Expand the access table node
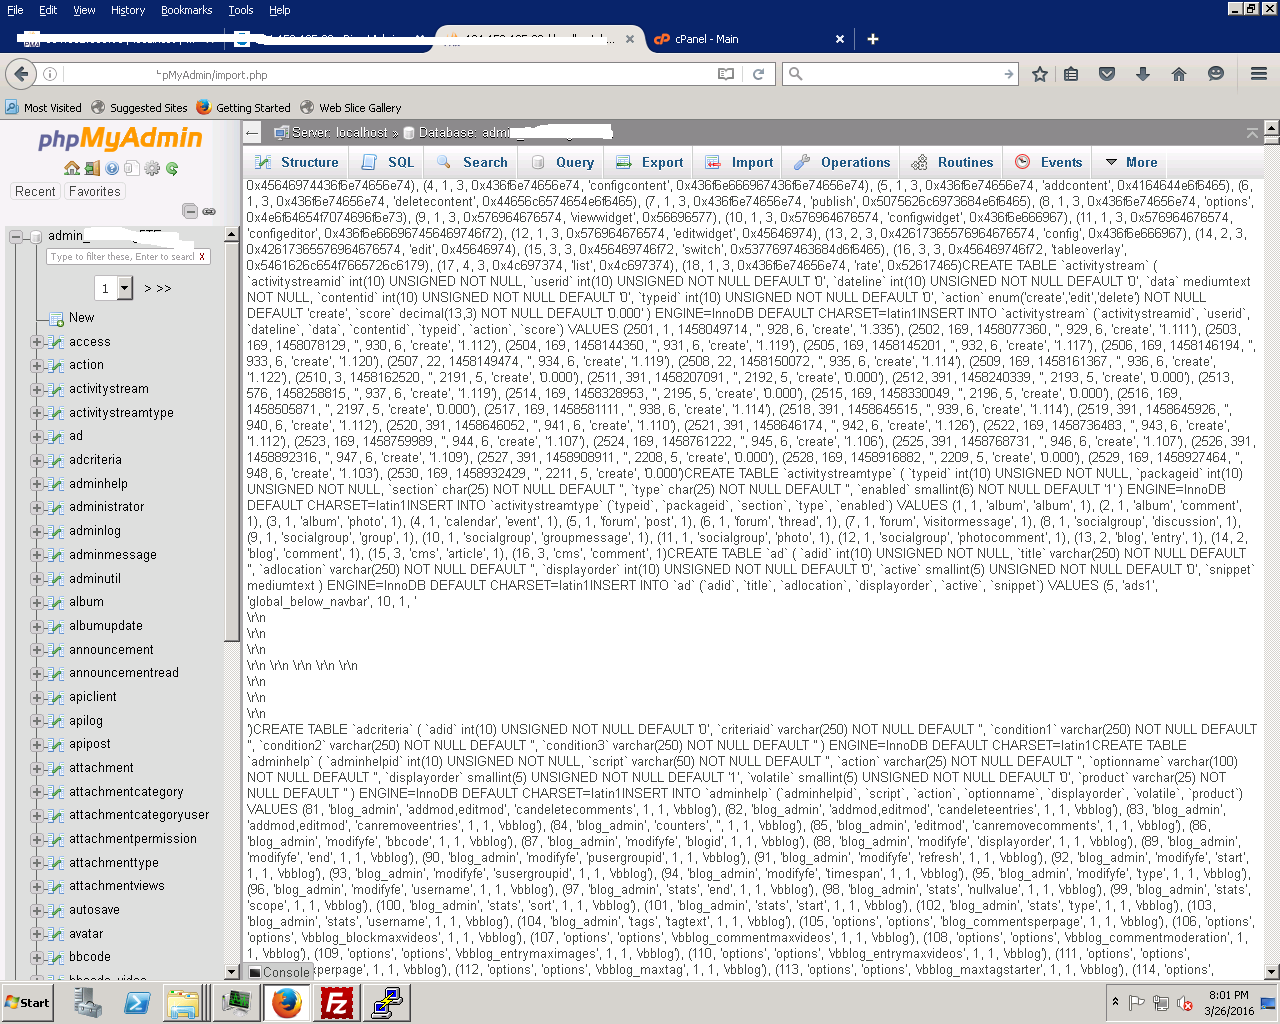This screenshot has height=1024, width=1280. [x=37, y=342]
